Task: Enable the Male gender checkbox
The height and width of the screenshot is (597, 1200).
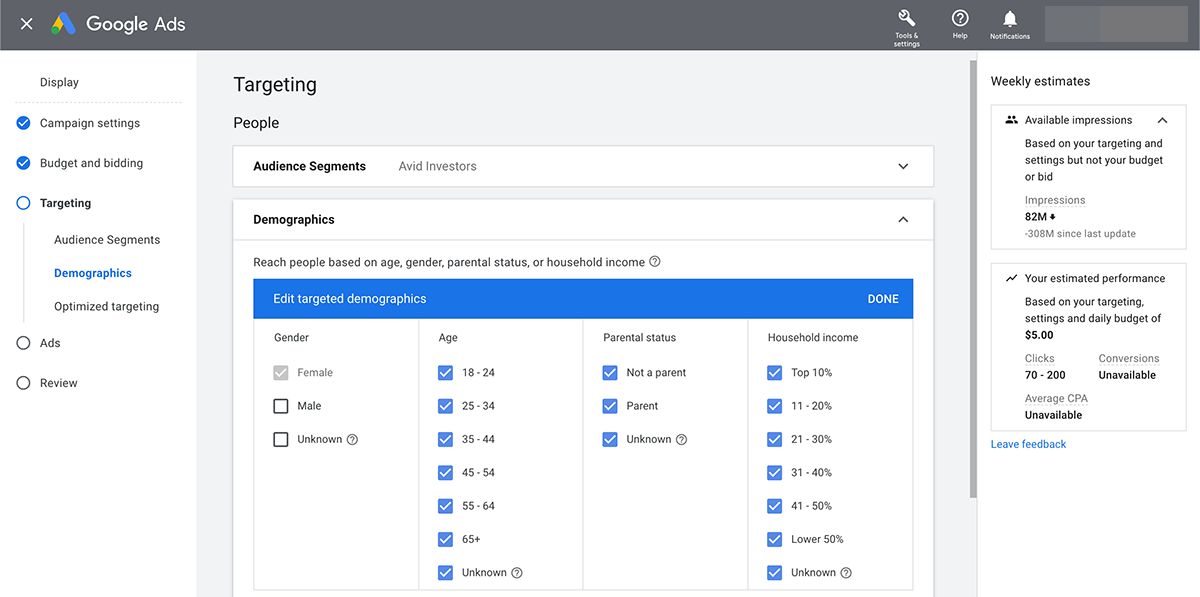Action: [x=280, y=405]
